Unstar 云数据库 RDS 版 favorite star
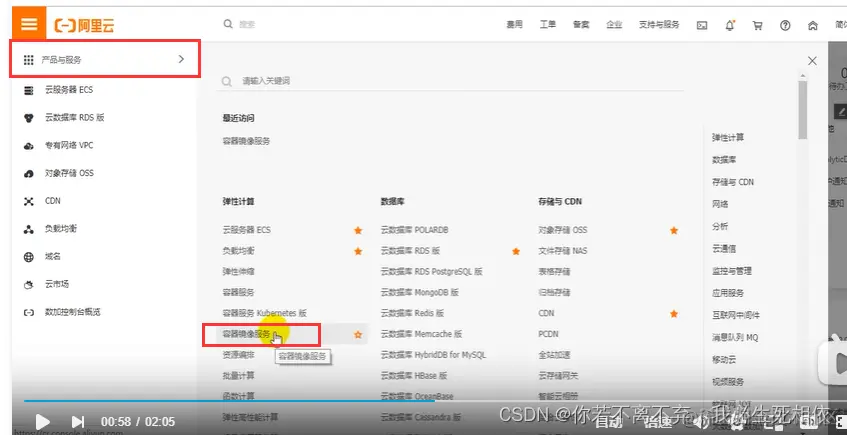The height and width of the screenshot is (435, 847). tap(516, 251)
